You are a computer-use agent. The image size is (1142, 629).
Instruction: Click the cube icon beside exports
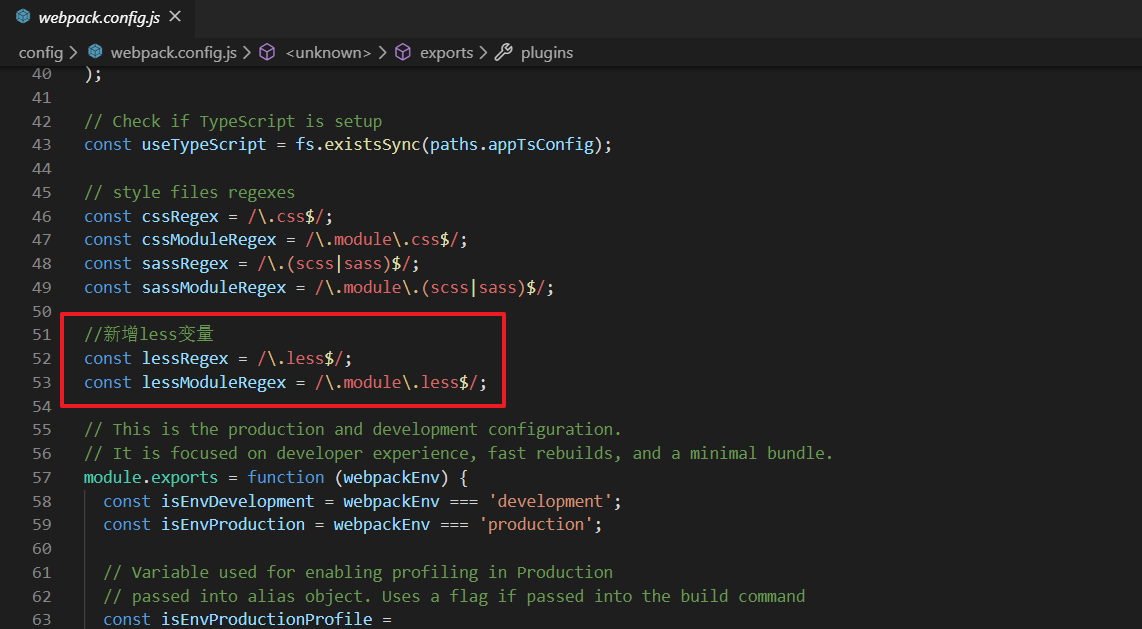click(403, 52)
